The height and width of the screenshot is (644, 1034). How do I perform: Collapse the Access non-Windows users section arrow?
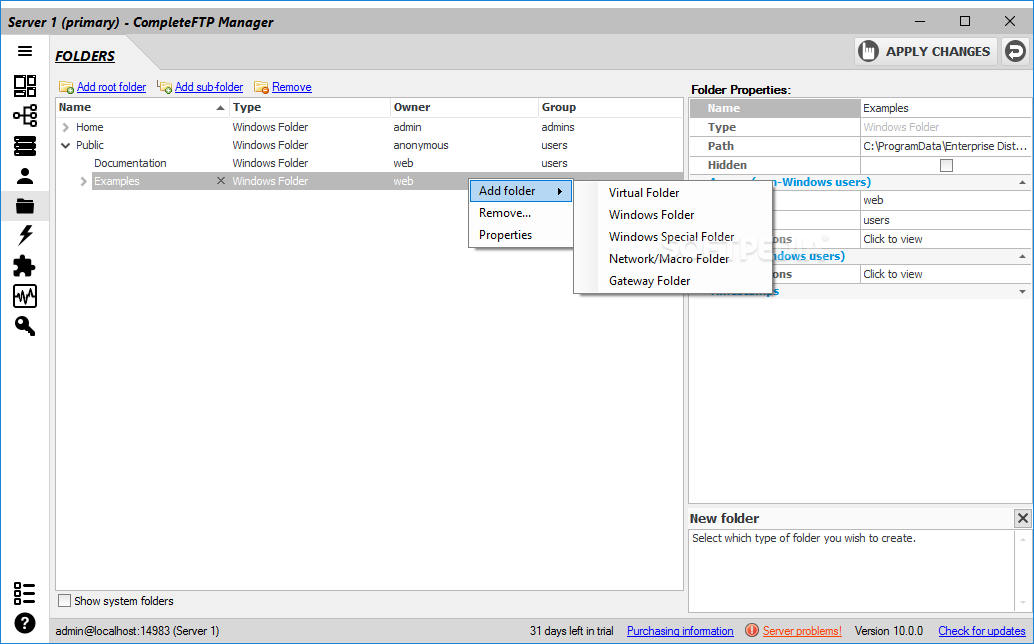point(1022,183)
